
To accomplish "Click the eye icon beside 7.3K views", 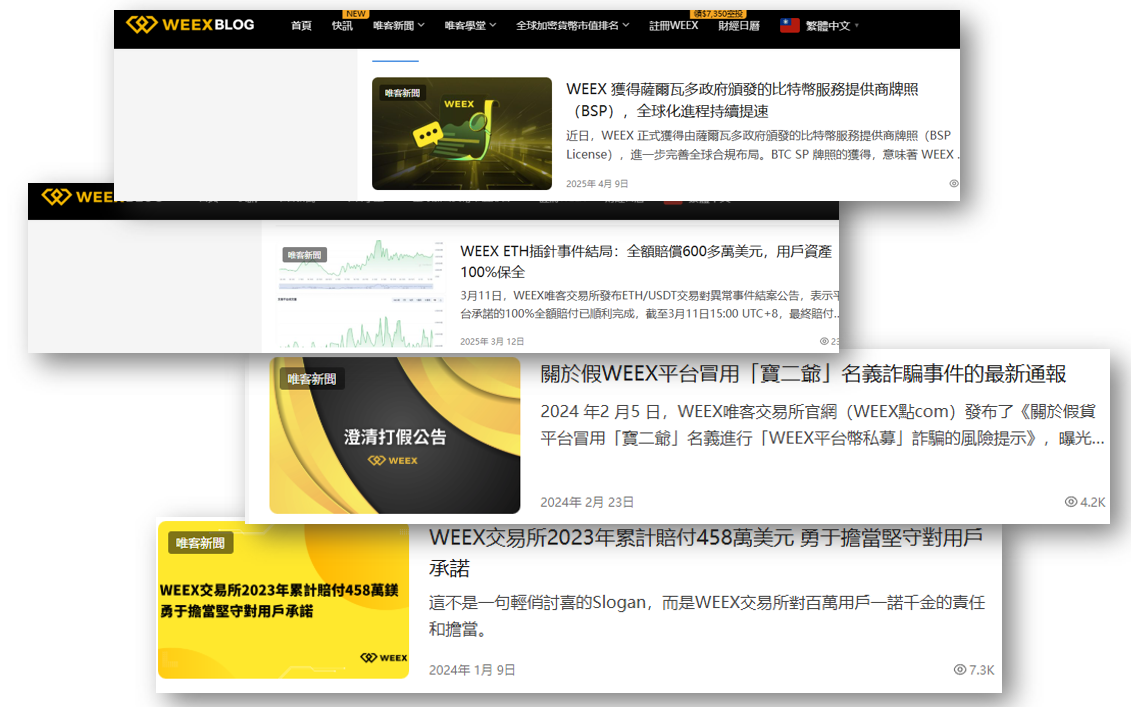I will (x=959, y=669).
